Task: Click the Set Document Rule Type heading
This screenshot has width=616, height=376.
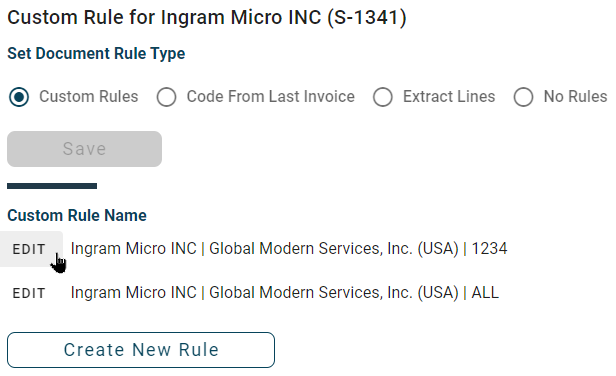Action: click(x=96, y=54)
